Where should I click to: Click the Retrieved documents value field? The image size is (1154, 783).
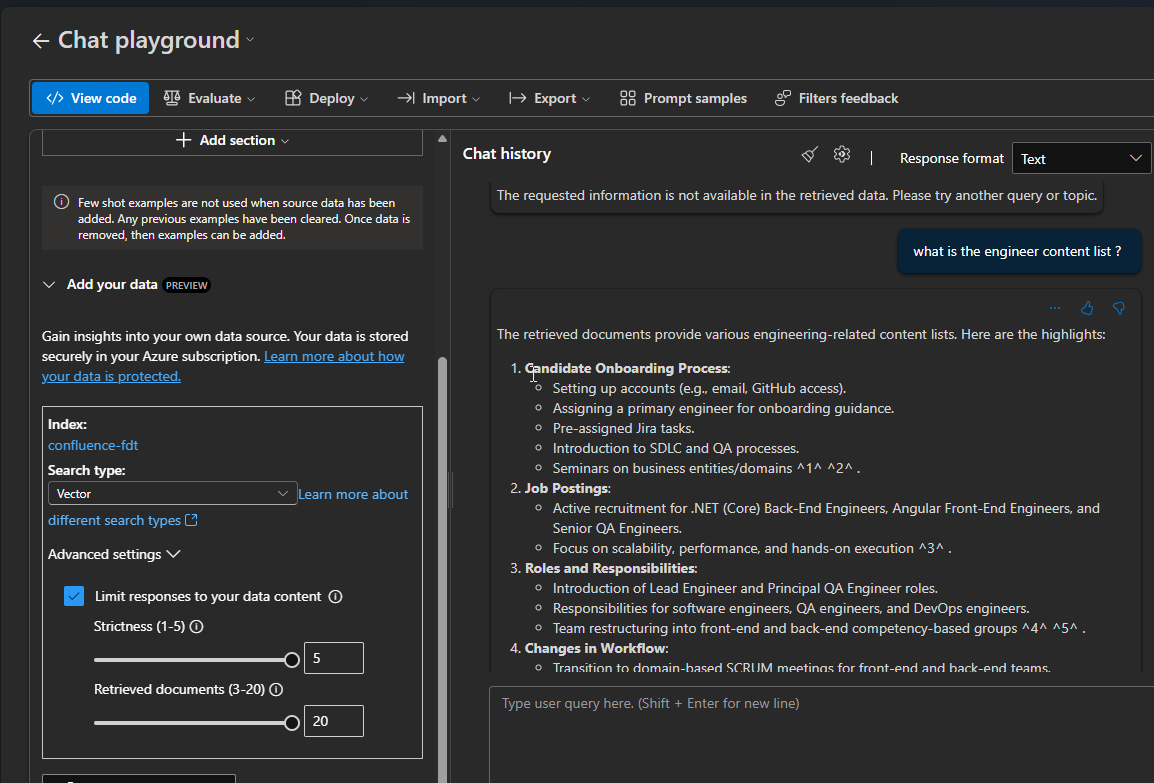(x=333, y=721)
